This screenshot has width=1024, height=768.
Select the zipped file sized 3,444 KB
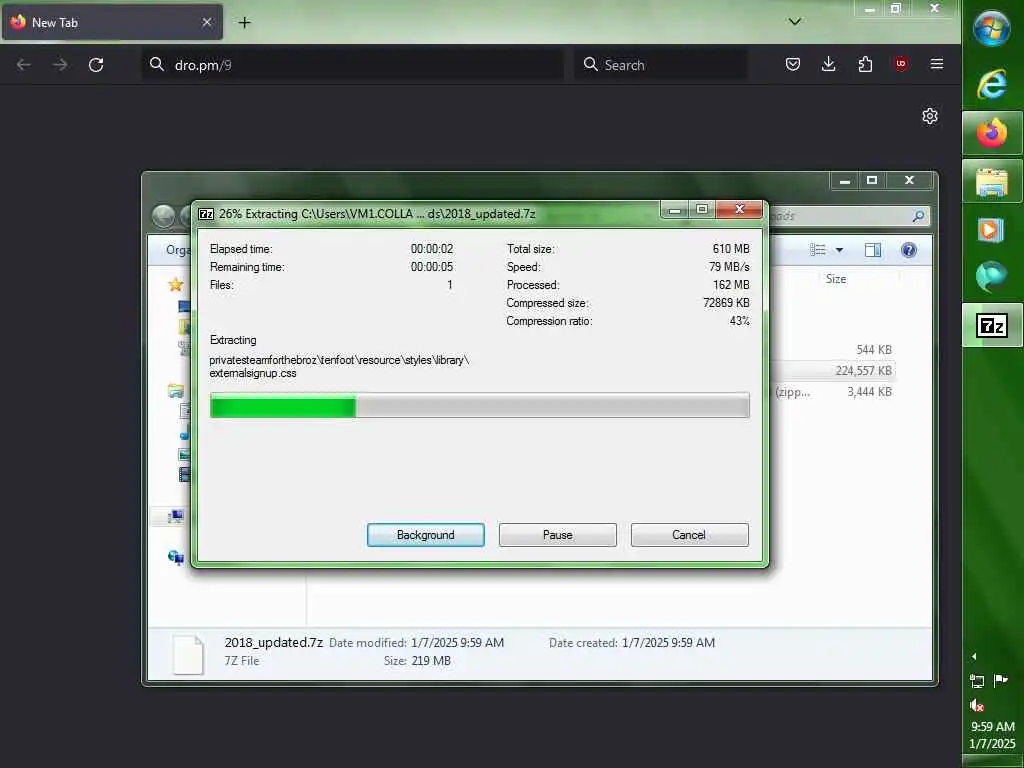[x=833, y=392]
